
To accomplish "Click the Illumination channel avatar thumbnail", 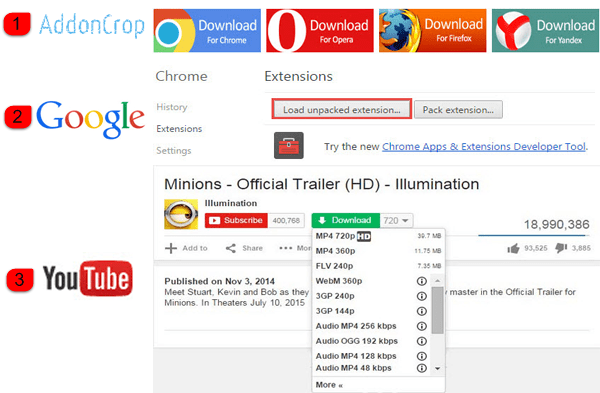I will coord(181,214).
